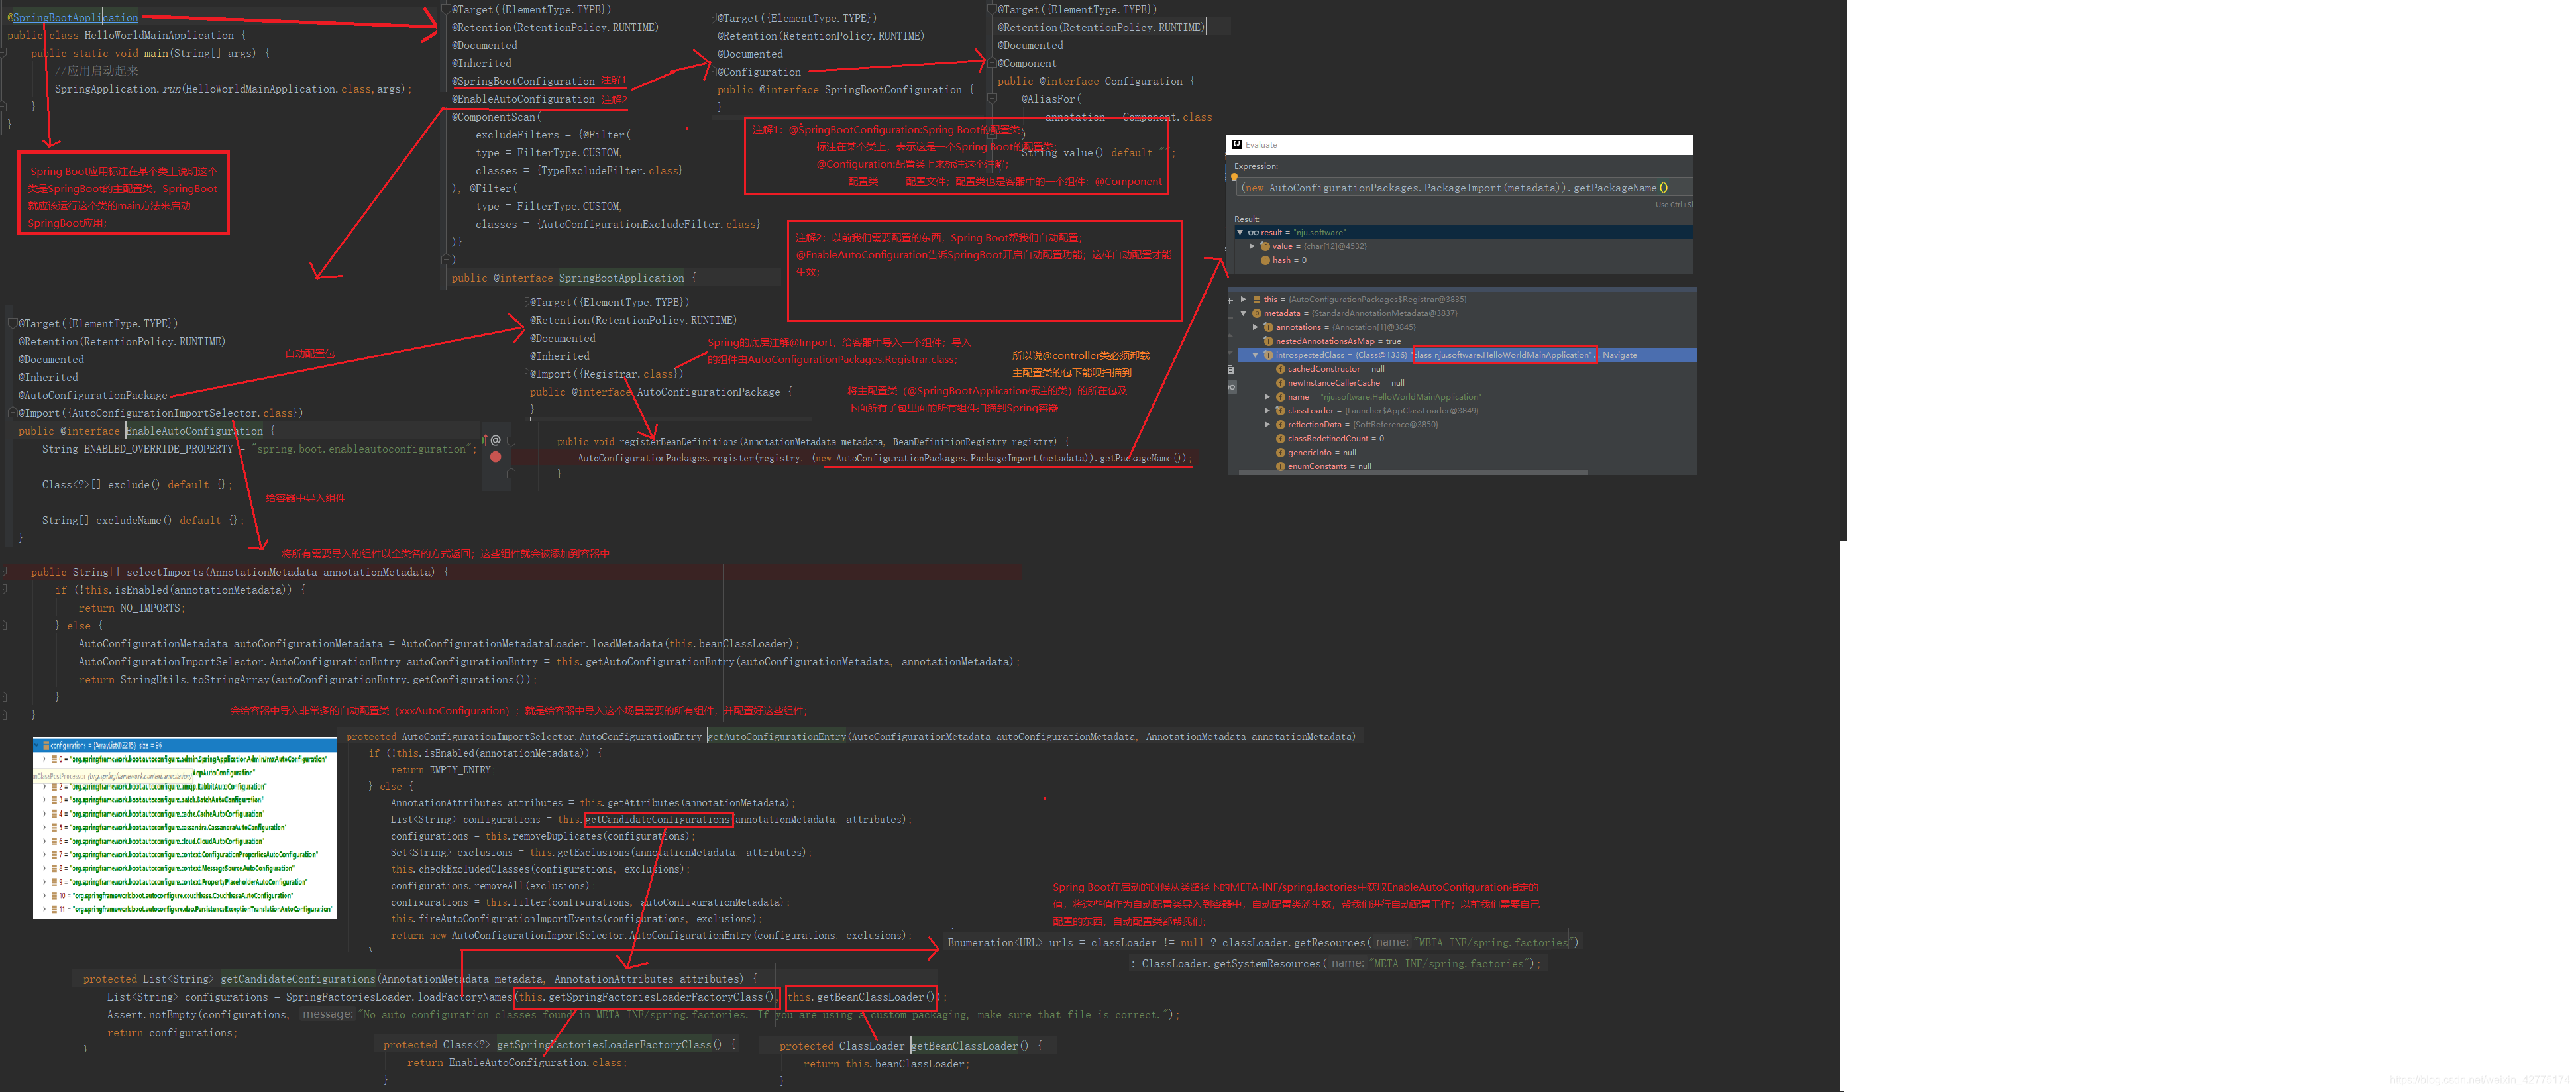
Task: Click the @ComponentScan annotation line
Action: (496, 117)
